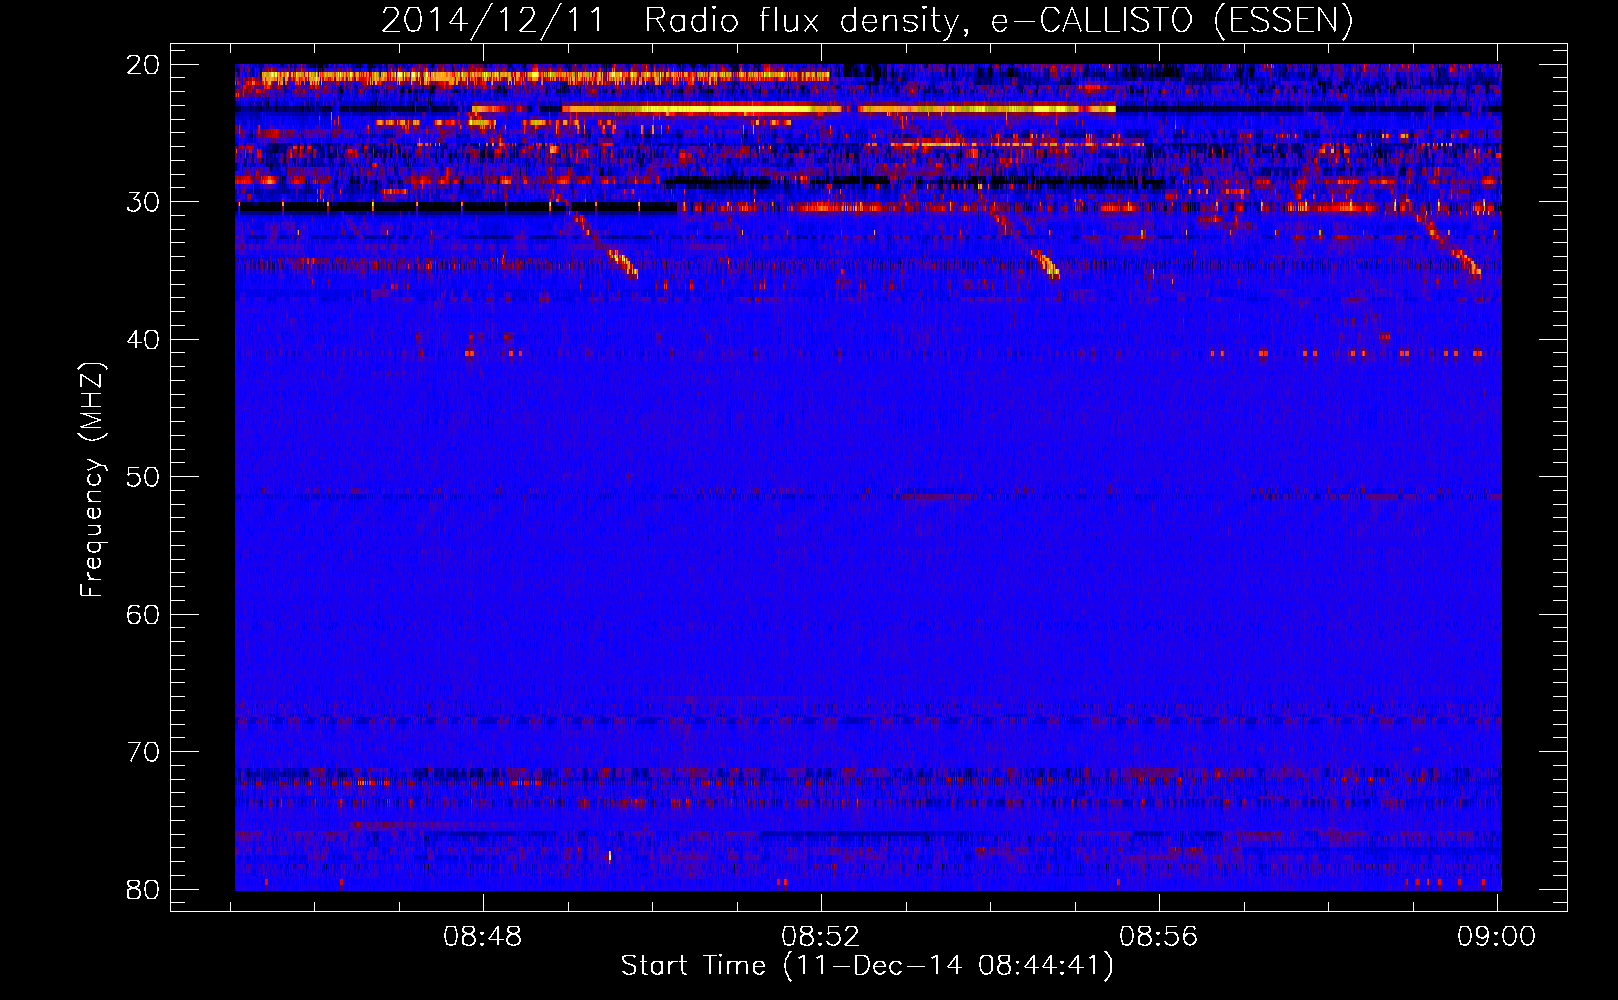
Task: Click the 09:00 time tick label
Action: point(1496,937)
